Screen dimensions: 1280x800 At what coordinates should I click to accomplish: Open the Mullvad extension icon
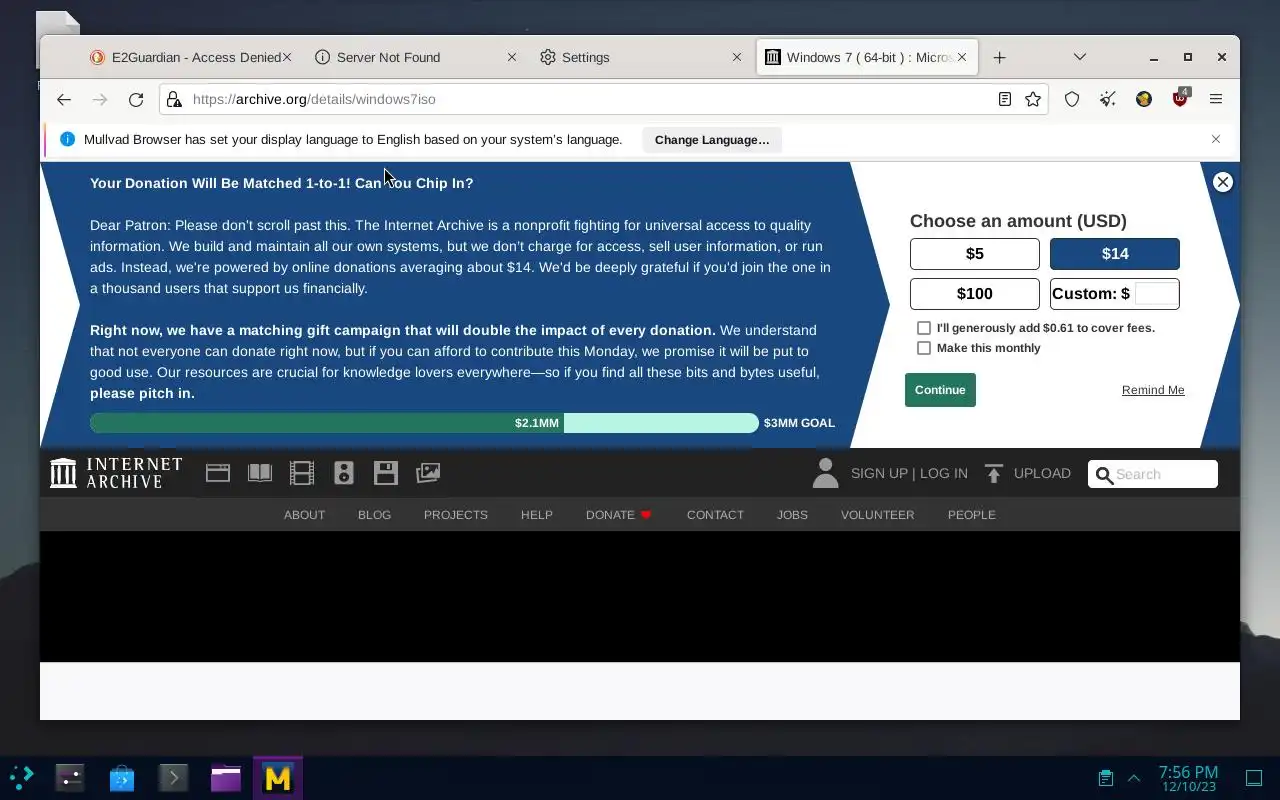[x=1144, y=99]
